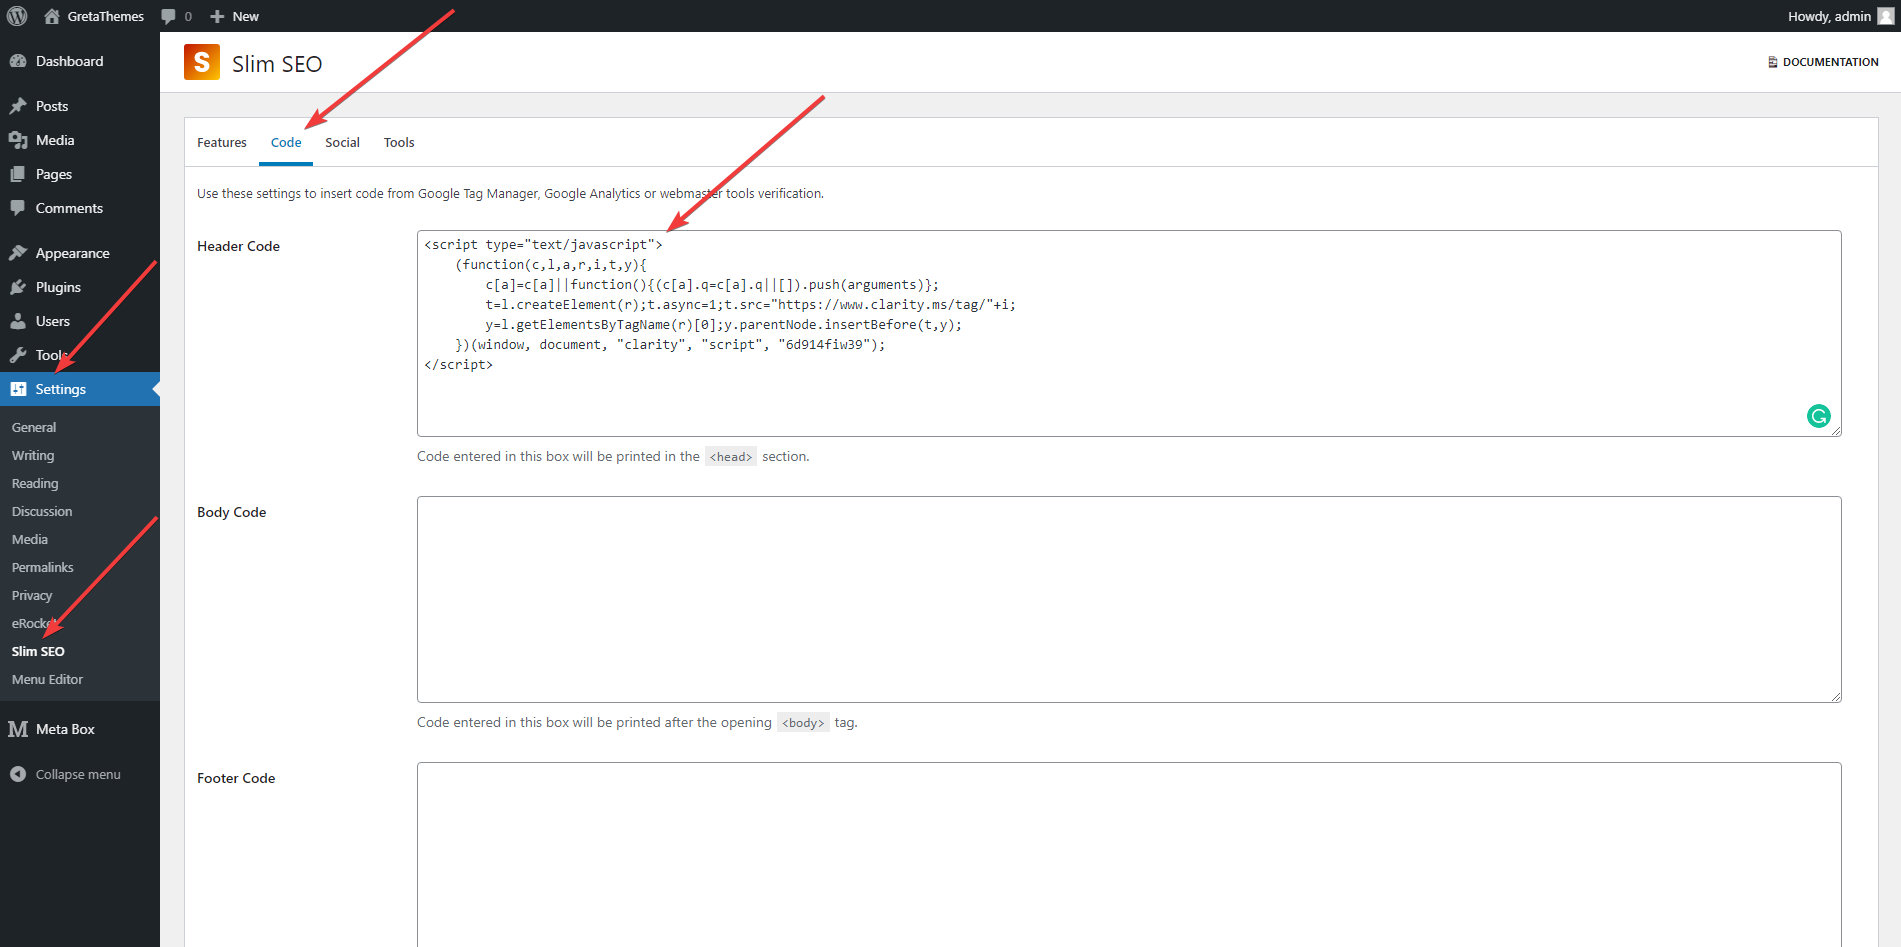This screenshot has height=947, width=1901.
Task: Click the documentation page icon
Action: [x=1773, y=62]
